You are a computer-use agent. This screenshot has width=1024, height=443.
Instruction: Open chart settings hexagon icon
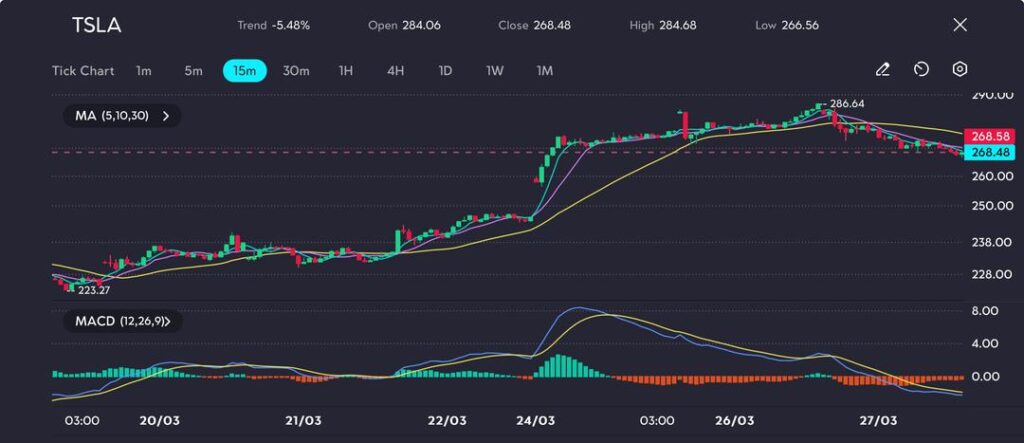(x=959, y=70)
